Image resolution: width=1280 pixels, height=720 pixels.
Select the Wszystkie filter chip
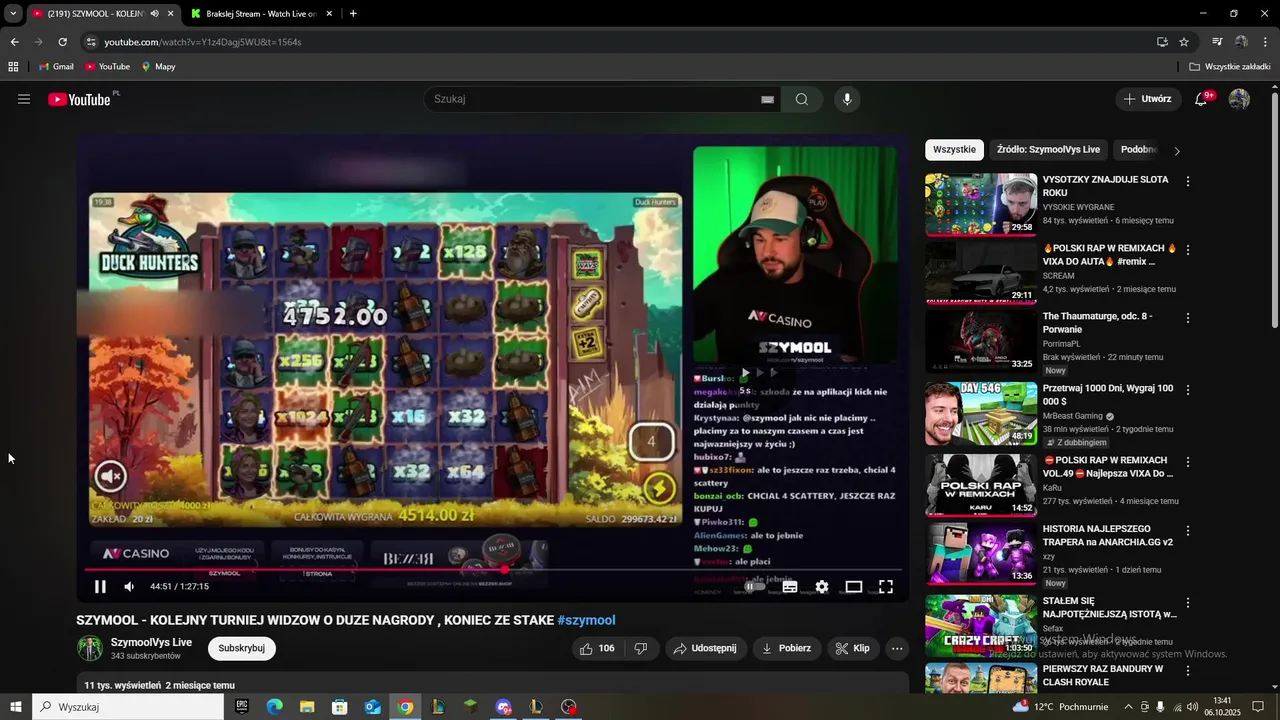click(954, 150)
